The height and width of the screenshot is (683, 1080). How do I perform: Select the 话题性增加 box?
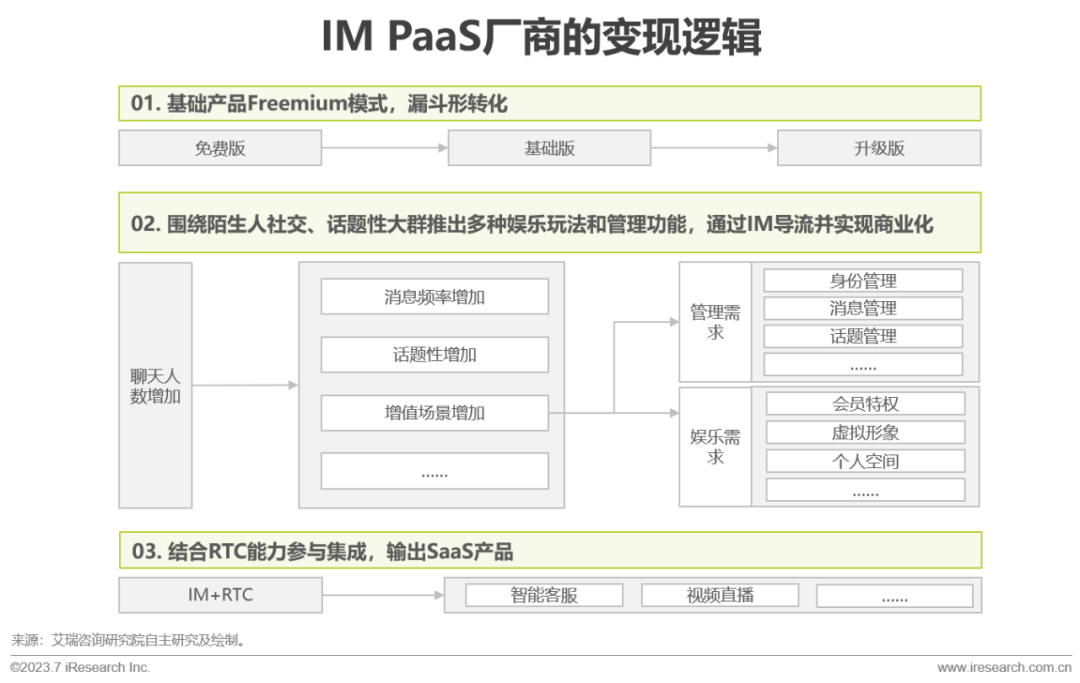(433, 354)
